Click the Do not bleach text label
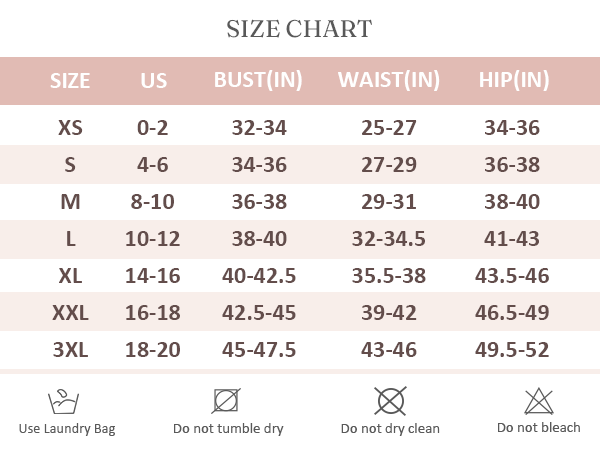 [x=539, y=428]
